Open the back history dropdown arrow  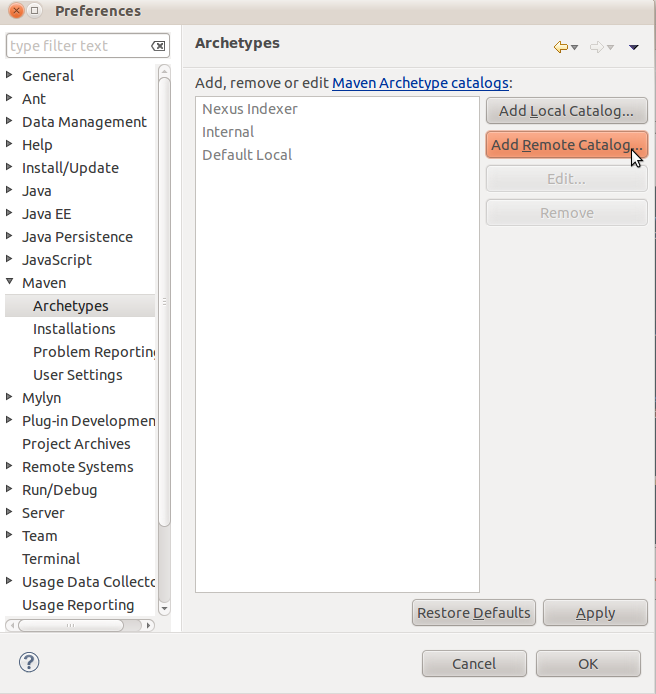[575, 48]
